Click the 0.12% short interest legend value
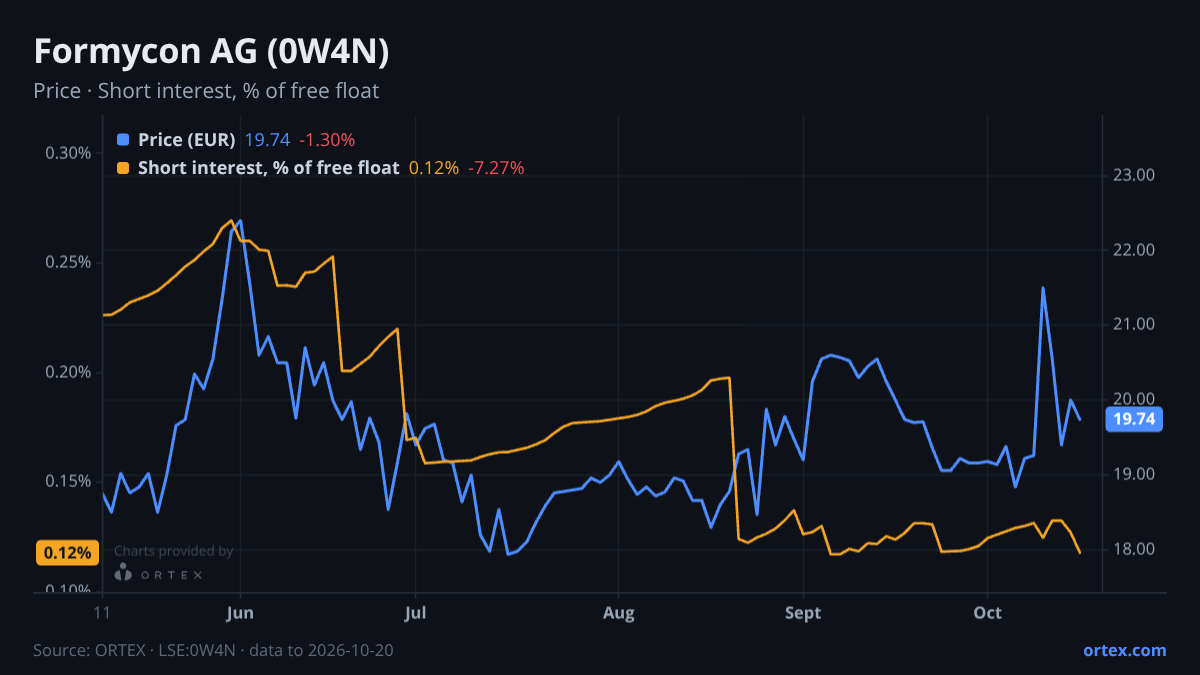 click(434, 168)
